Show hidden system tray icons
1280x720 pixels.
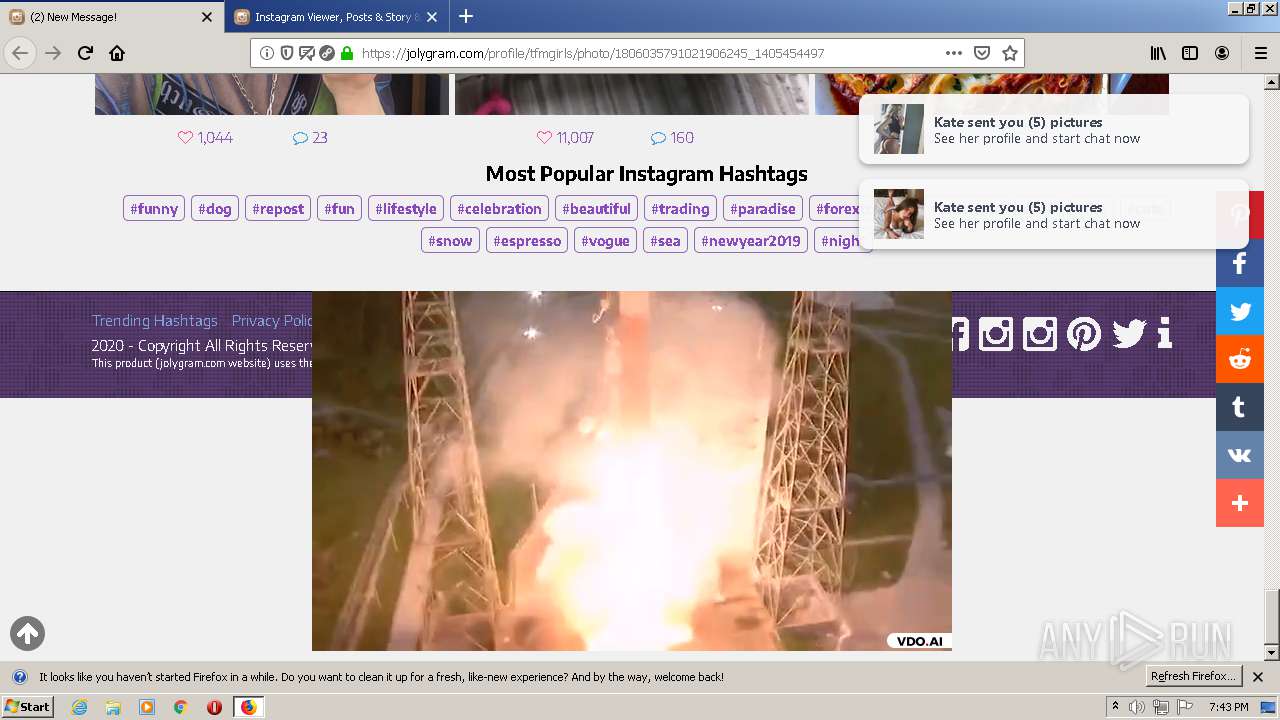[1116, 707]
